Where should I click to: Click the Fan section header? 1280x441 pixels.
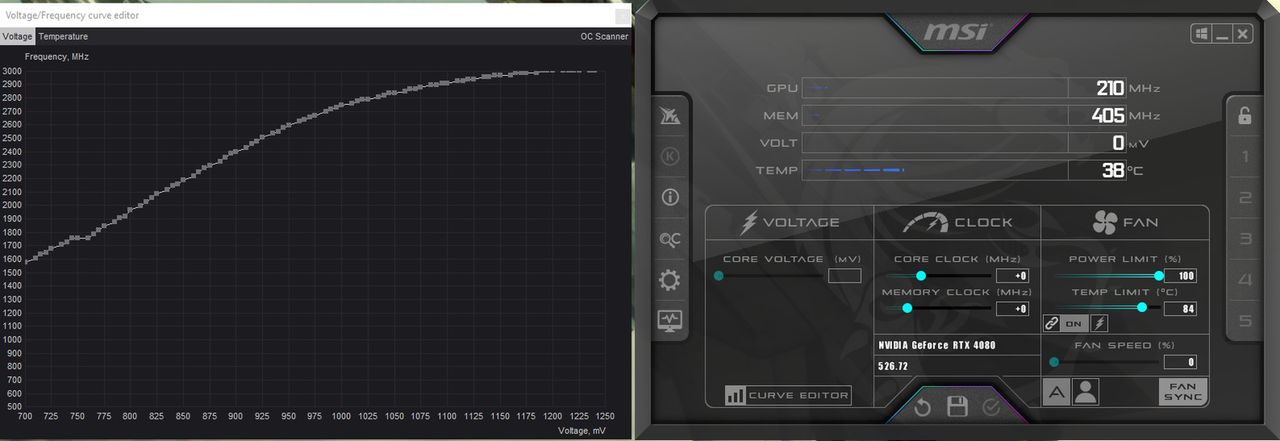(1125, 222)
